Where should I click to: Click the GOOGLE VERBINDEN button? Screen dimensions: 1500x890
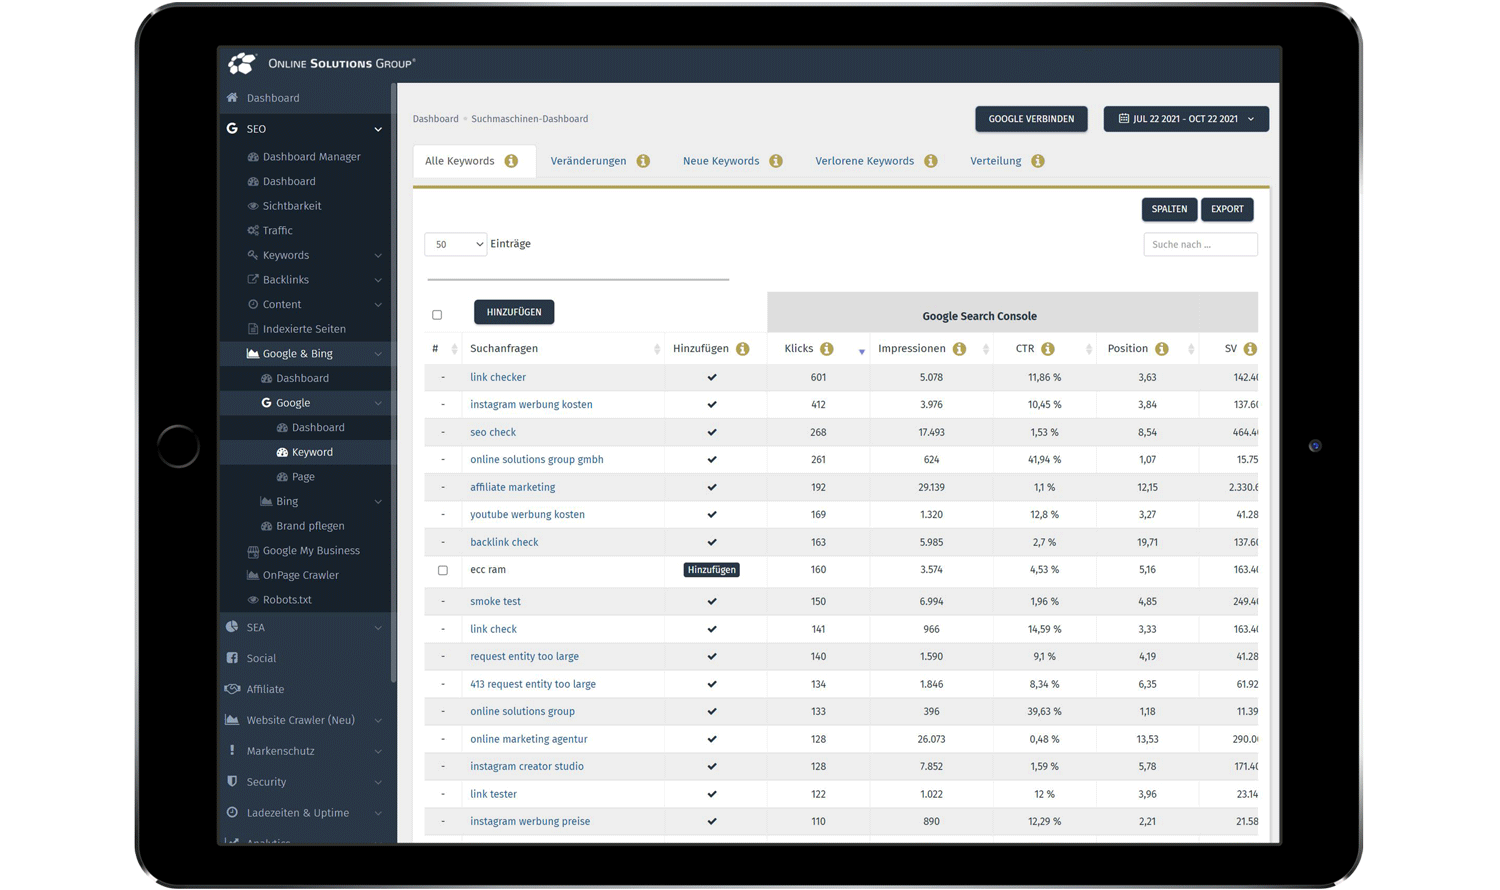(1031, 119)
